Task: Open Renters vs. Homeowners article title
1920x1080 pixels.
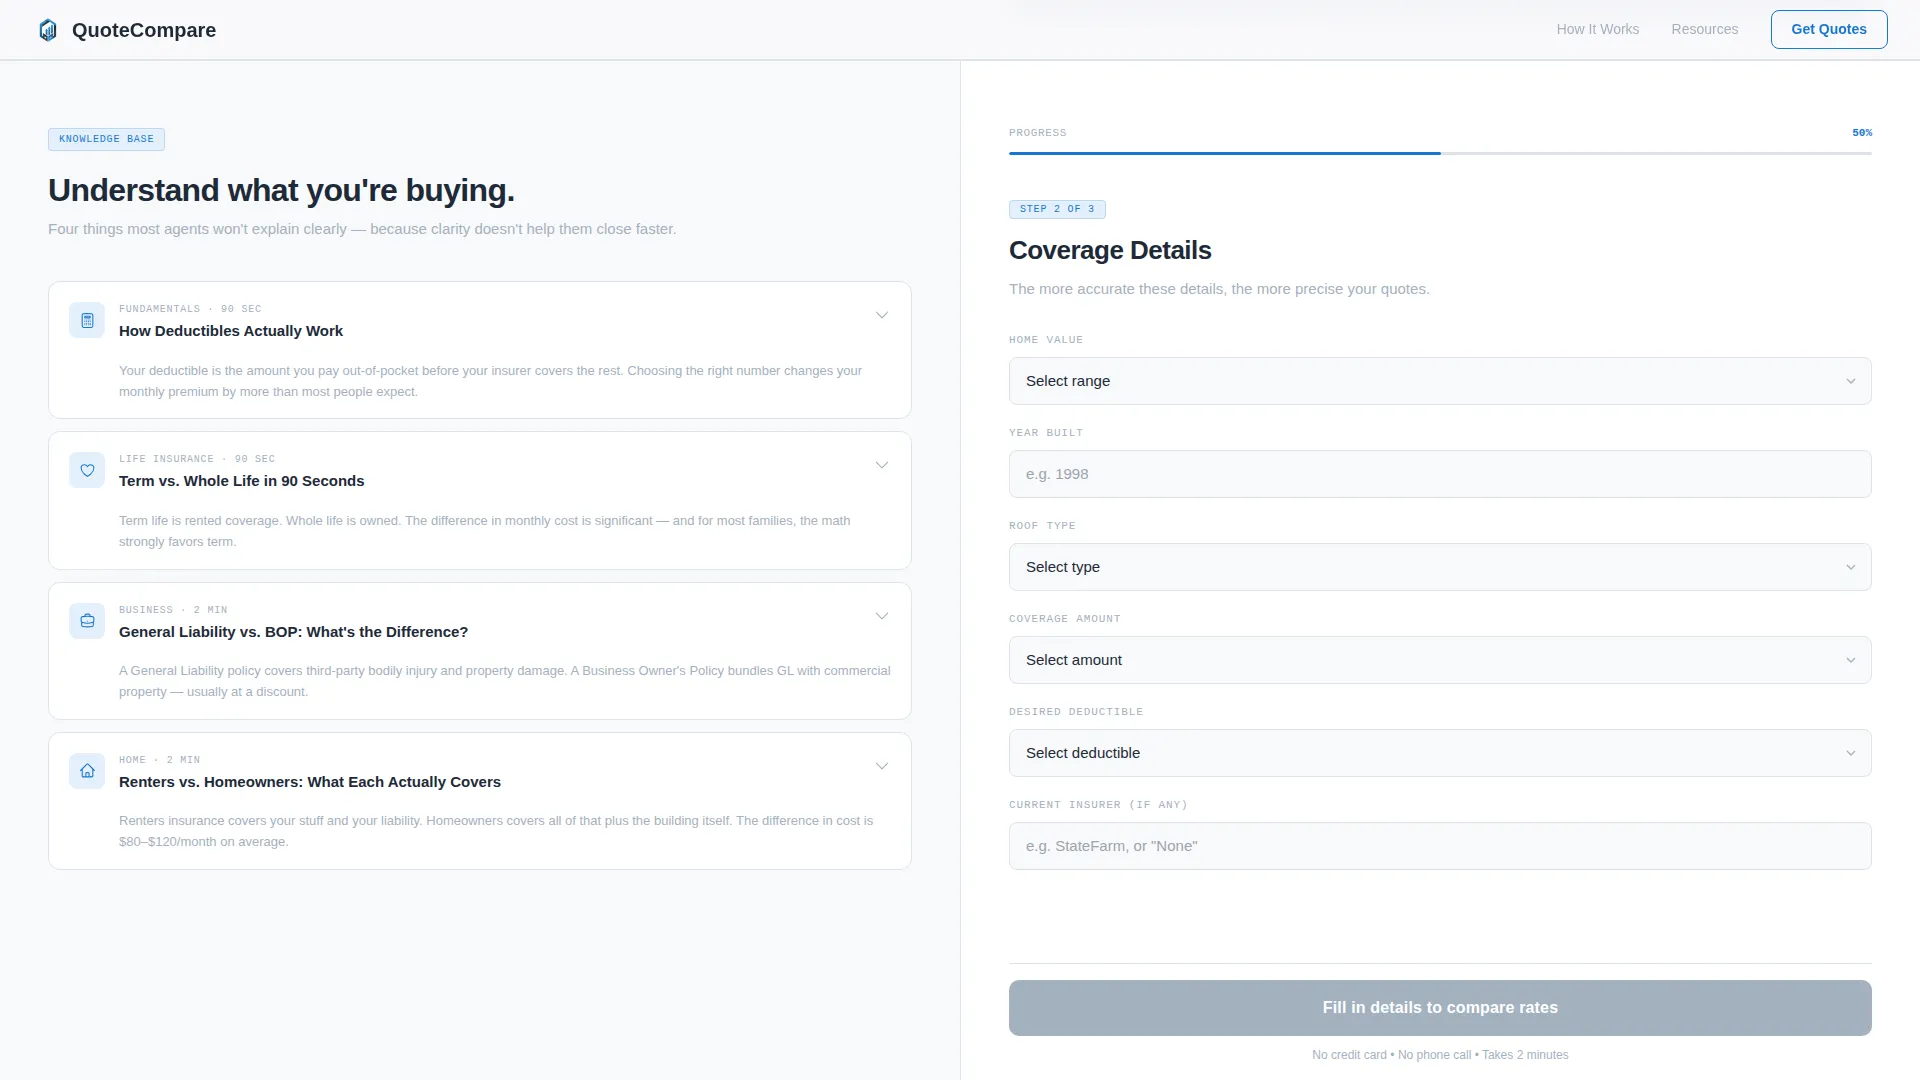Action: (x=310, y=782)
